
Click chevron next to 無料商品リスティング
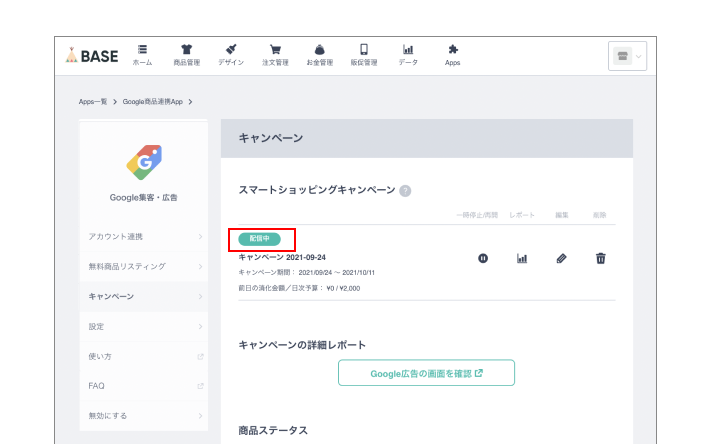(x=200, y=266)
